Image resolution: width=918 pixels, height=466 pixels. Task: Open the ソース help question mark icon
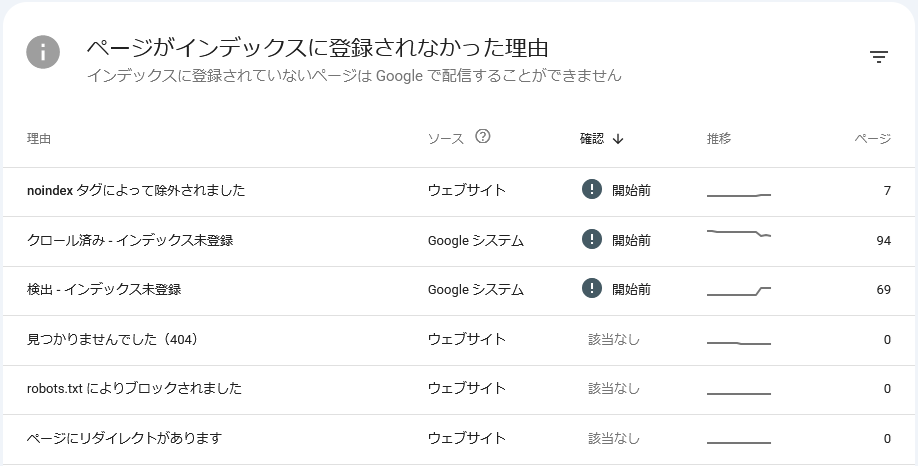(x=482, y=136)
